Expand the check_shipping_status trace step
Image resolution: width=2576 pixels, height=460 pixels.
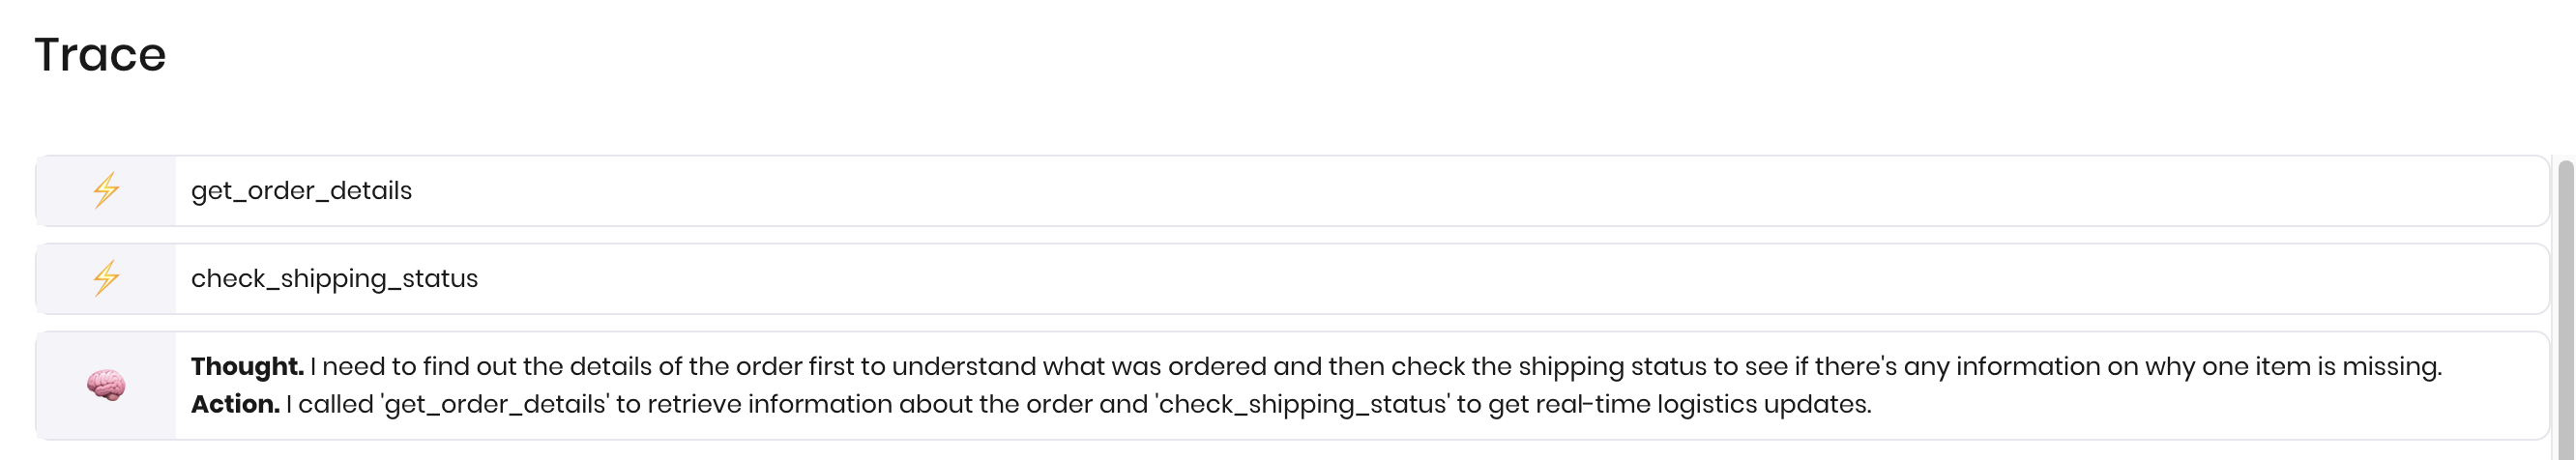1292,278
